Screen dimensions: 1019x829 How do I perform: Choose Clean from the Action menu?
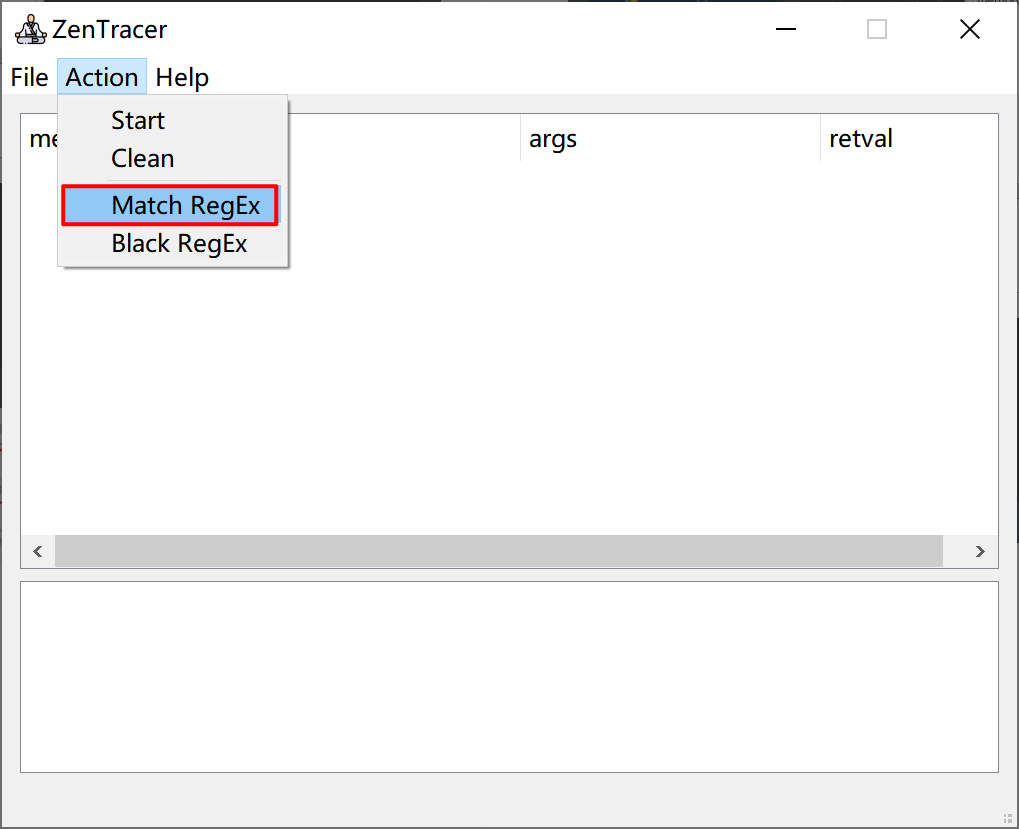click(x=173, y=159)
